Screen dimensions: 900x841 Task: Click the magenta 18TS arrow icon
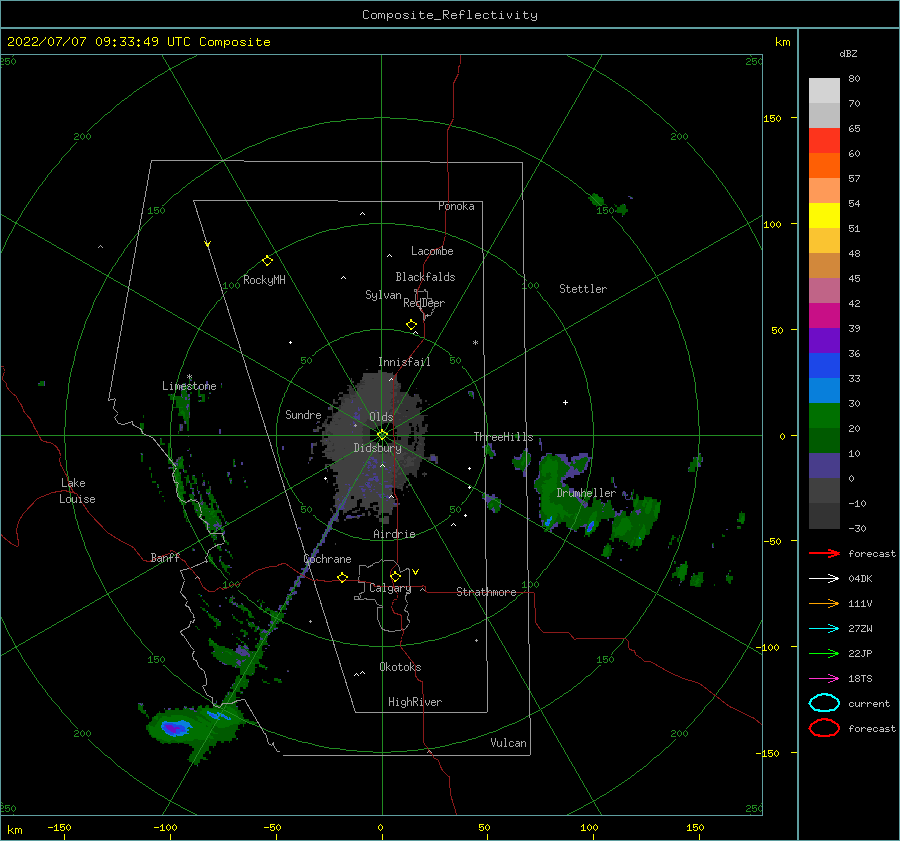tap(824, 679)
